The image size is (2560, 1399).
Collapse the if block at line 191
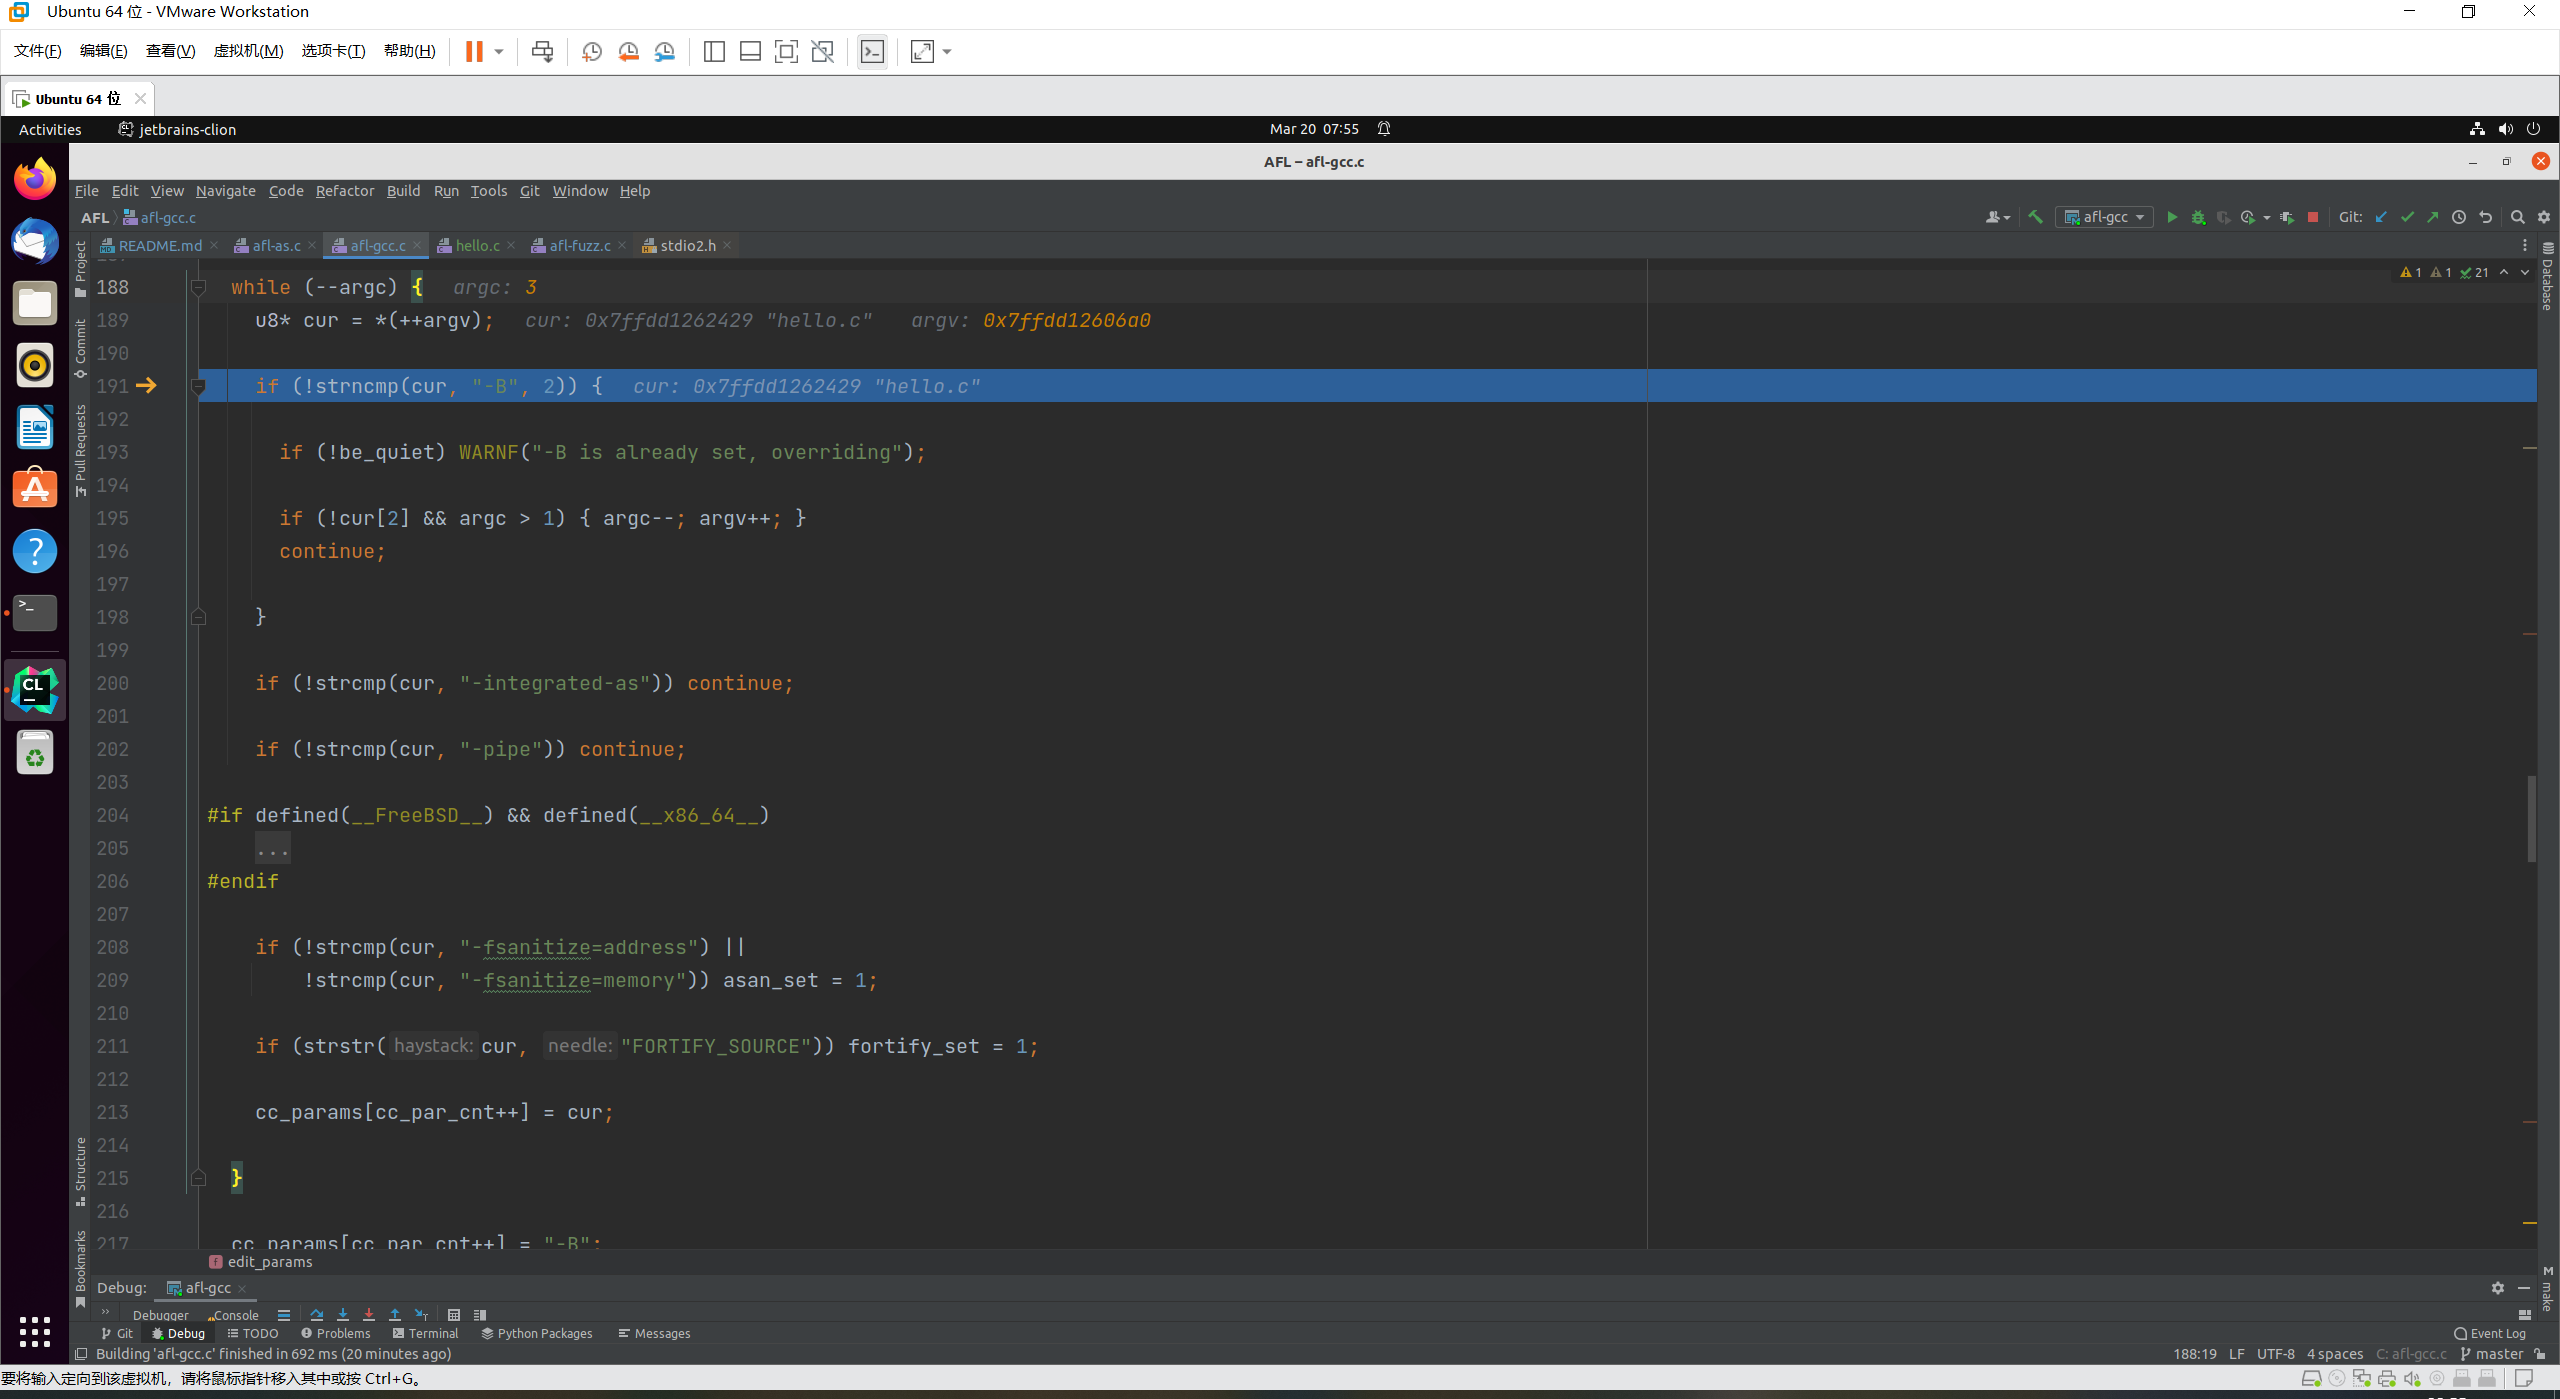(x=198, y=386)
